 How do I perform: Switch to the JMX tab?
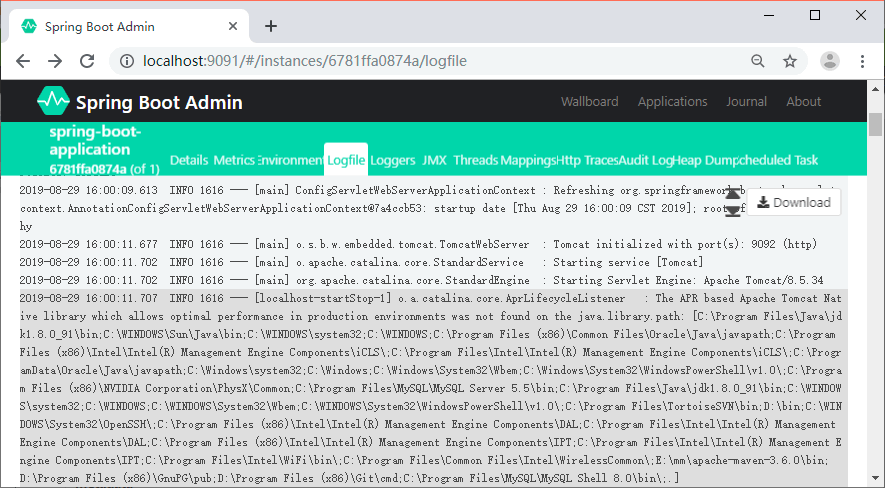(434, 160)
